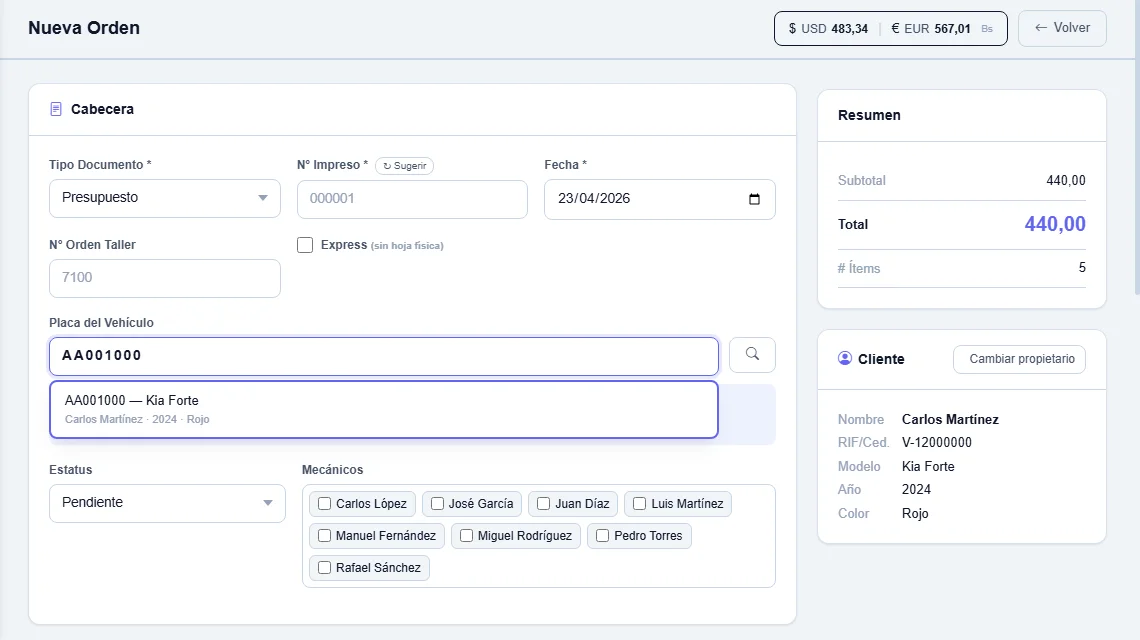Check mechanic Carlos López
This screenshot has width=1140, height=640.
pyautogui.click(x=324, y=503)
